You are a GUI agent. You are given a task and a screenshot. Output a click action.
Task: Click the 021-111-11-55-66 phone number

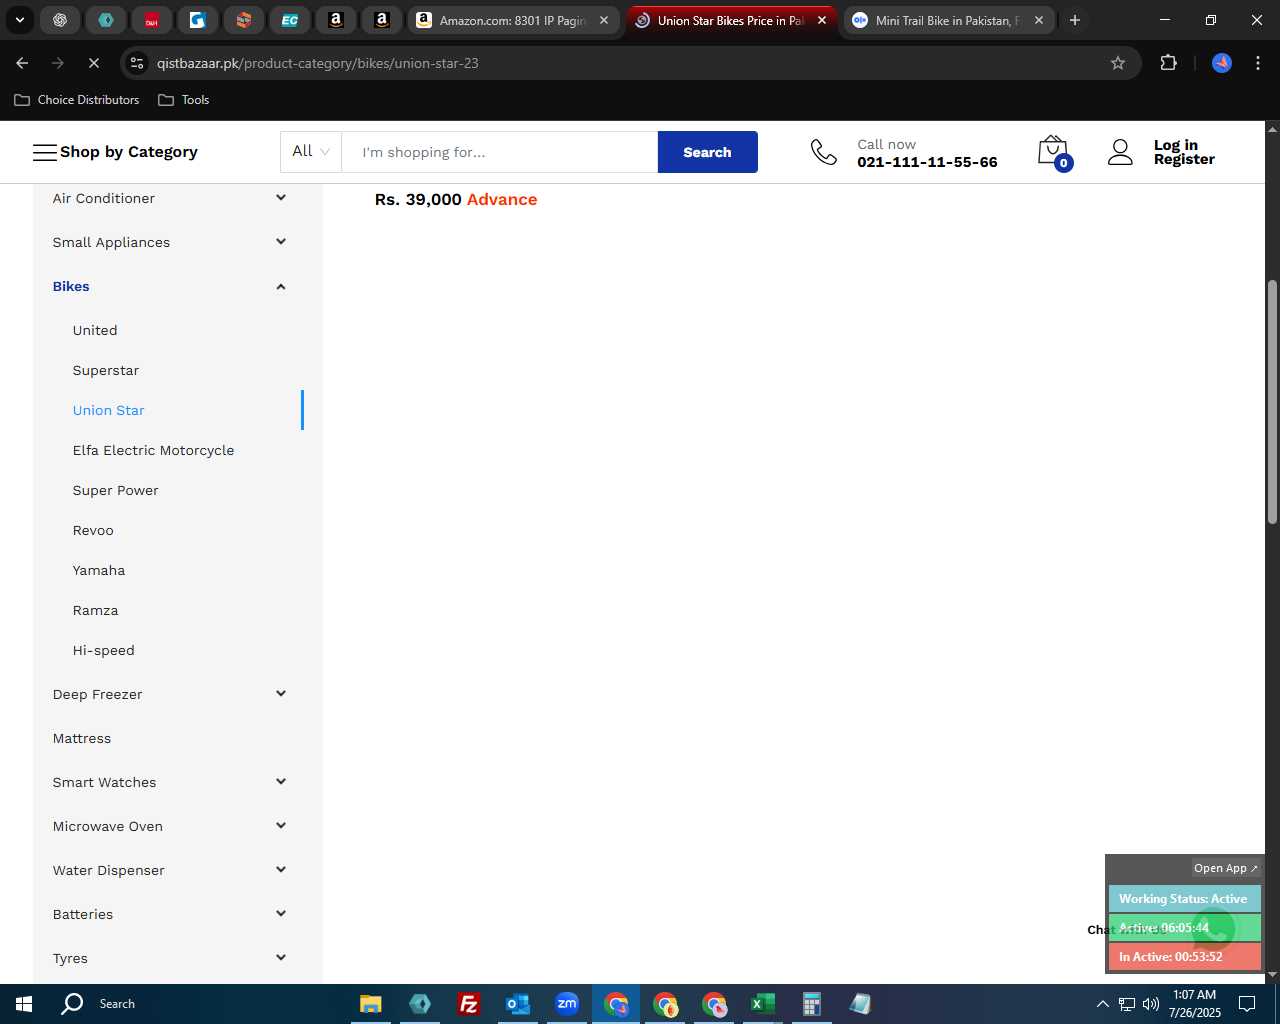(x=927, y=162)
